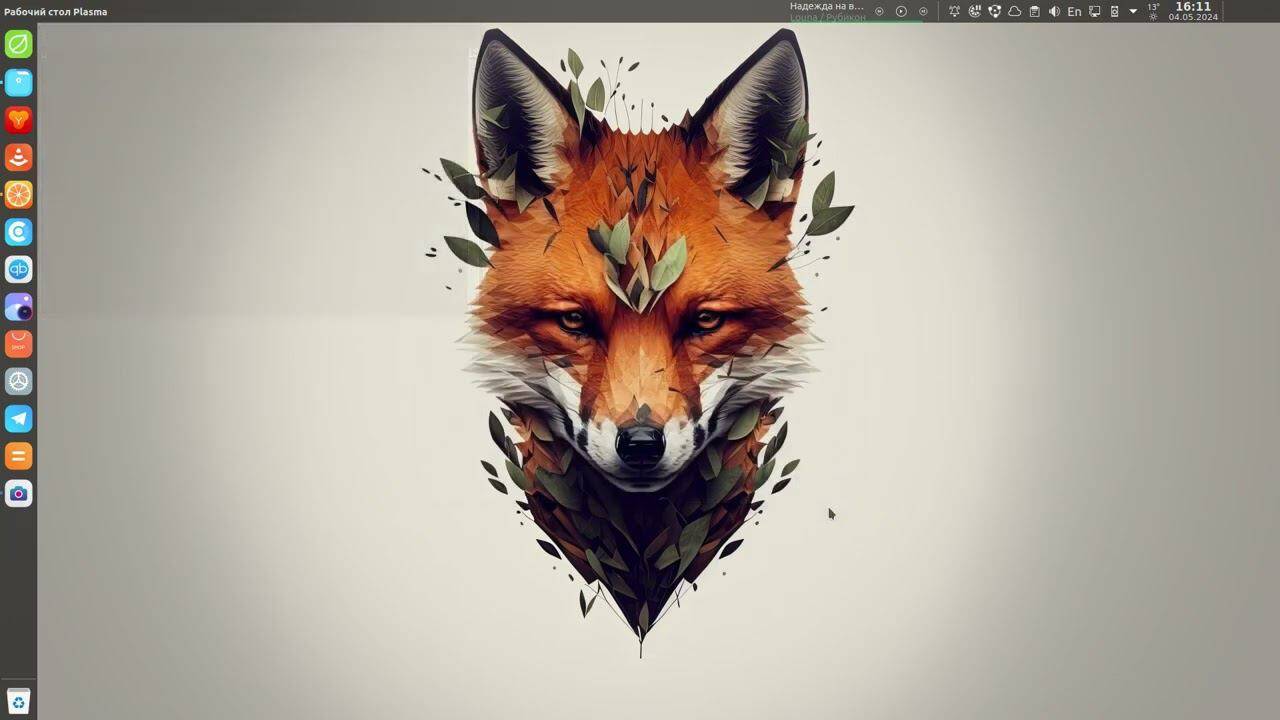Open VLC media player

[x=19, y=157]
